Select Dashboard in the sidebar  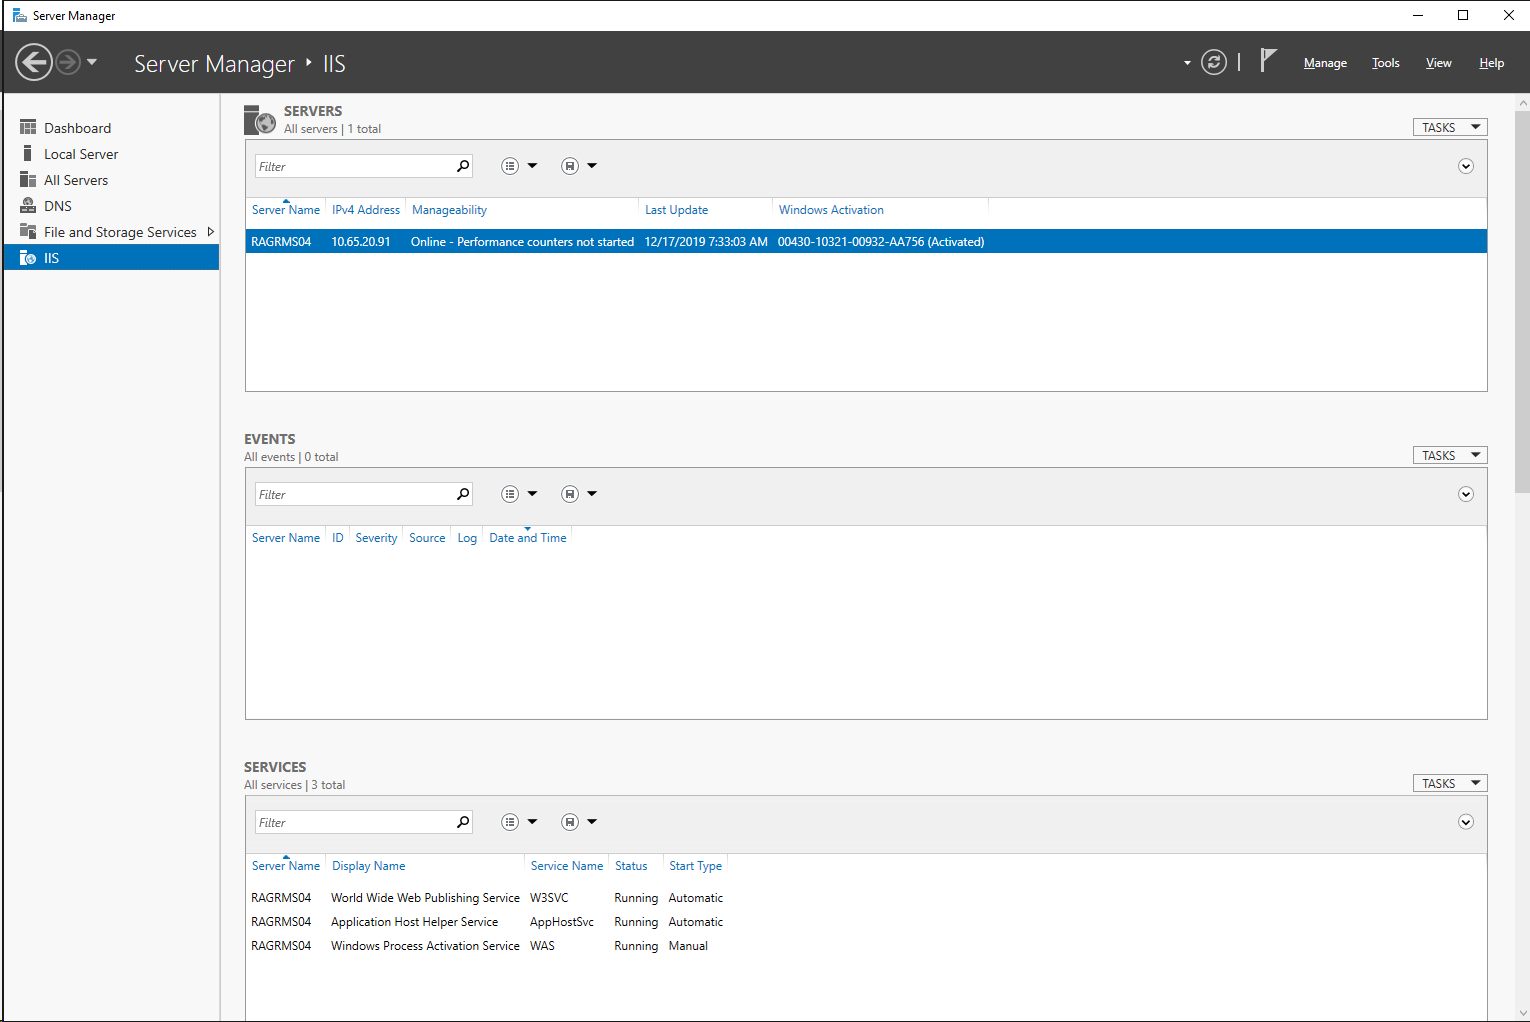pyautogui.click(x=111, y=128)
